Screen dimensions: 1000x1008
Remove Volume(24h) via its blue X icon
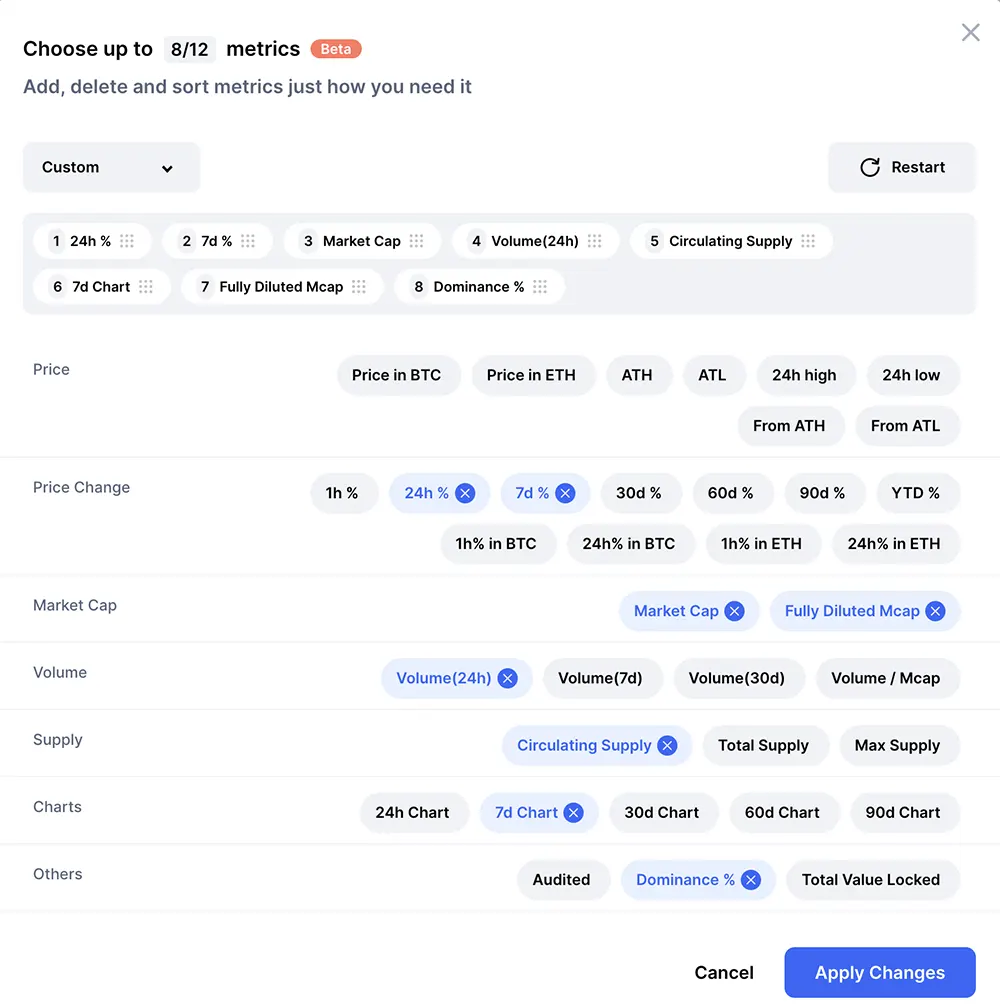point(507,678)
